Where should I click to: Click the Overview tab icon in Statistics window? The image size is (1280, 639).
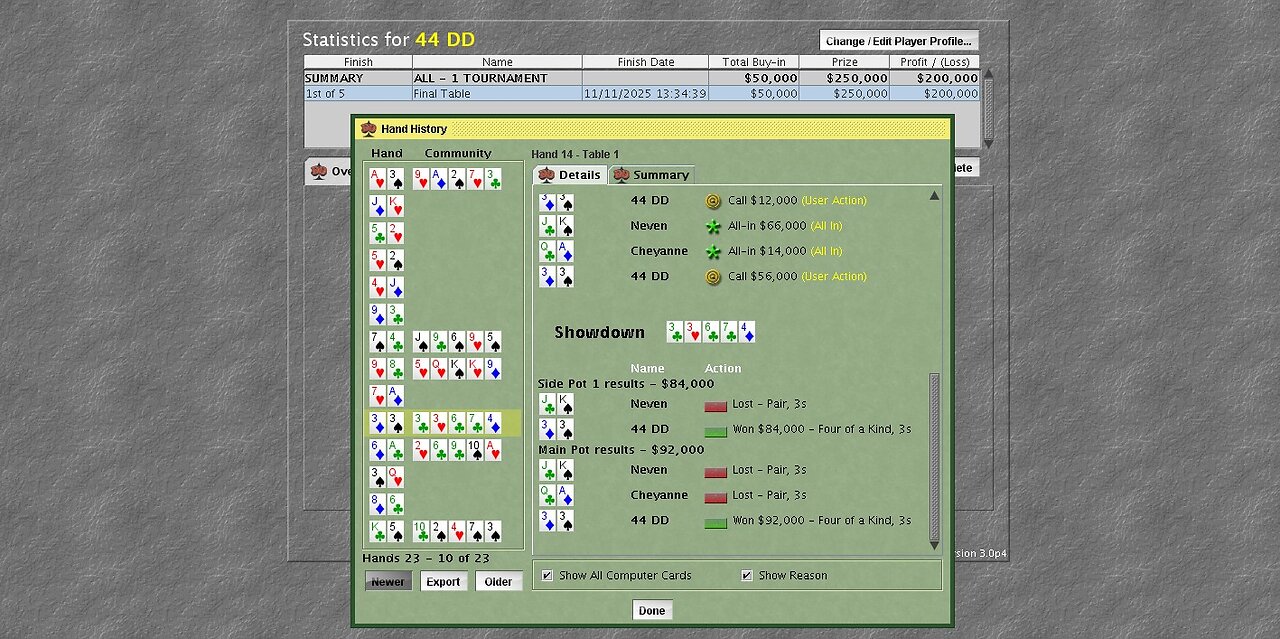click(x=319, y=171)
